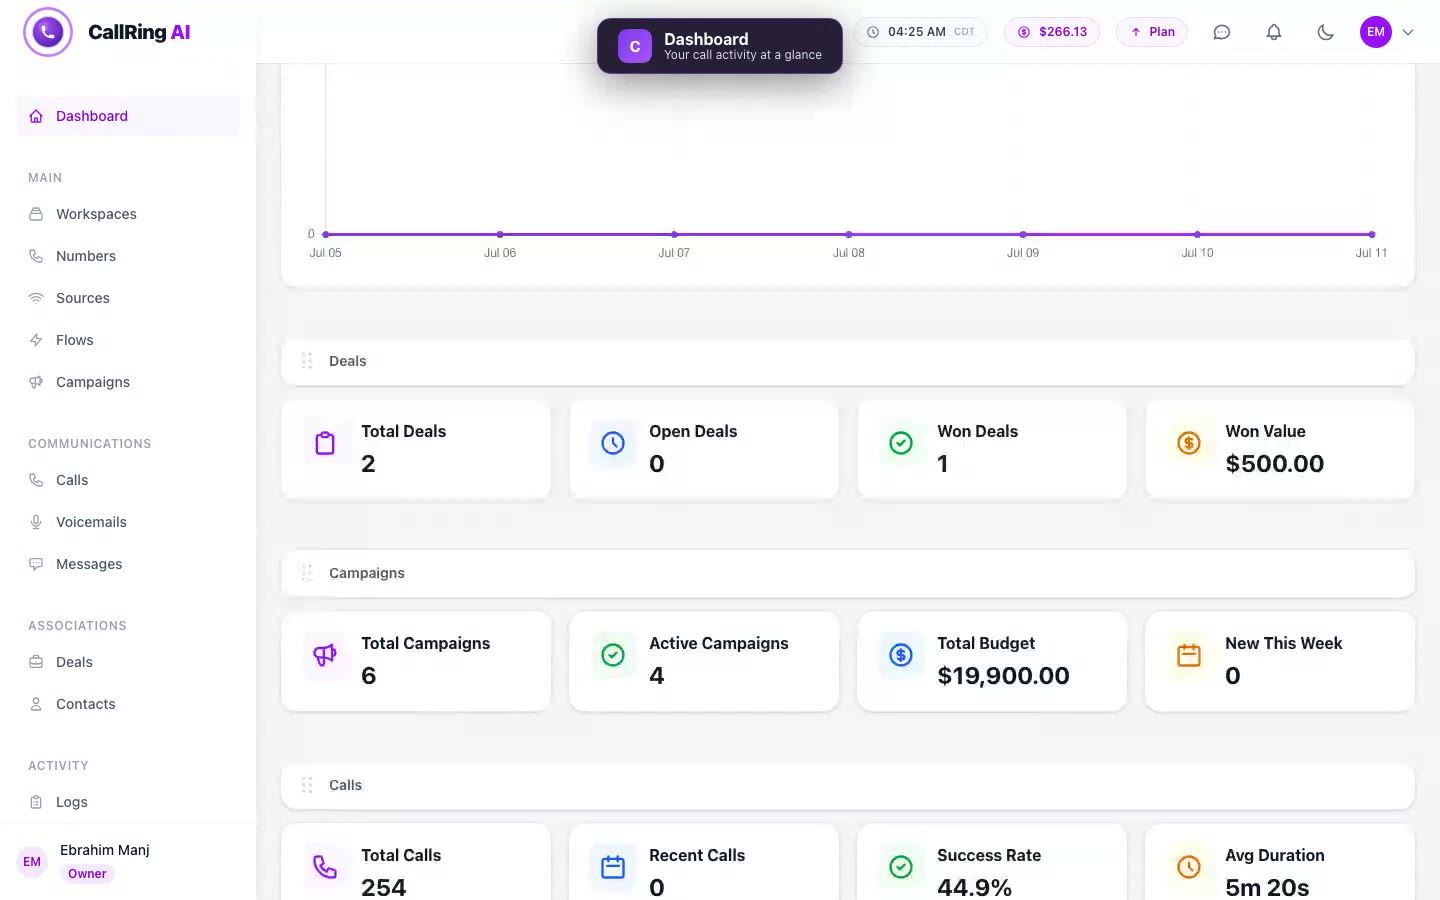The height and width of the screenshot is (900, 1440).
Task: Open the EM account avatar menu
Action: pyautogui.click(x=1376, y=32)
